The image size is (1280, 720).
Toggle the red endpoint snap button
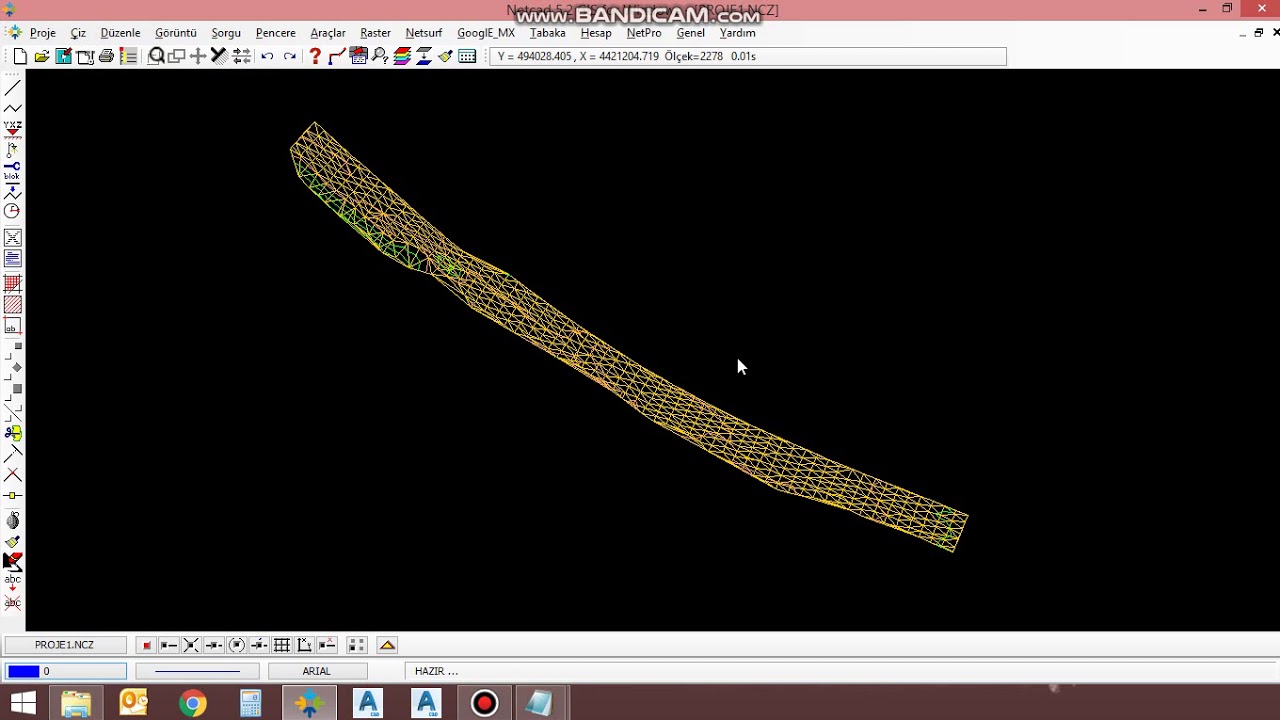pyautogui.click(x=146, y=645)
